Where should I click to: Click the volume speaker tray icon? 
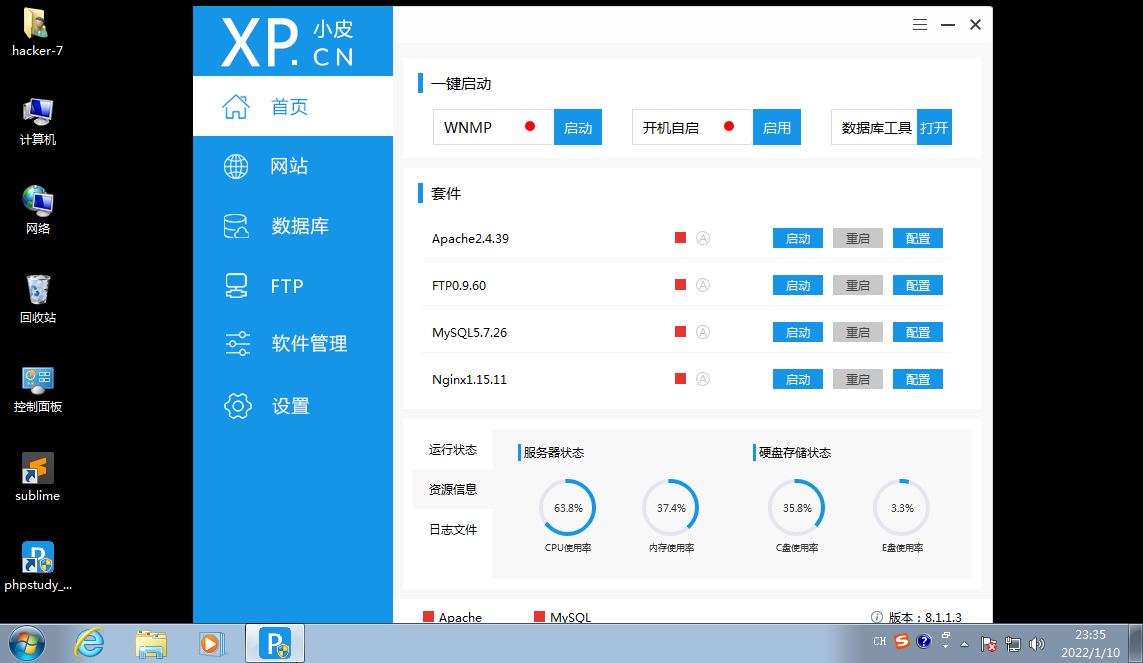point(1036,643)
